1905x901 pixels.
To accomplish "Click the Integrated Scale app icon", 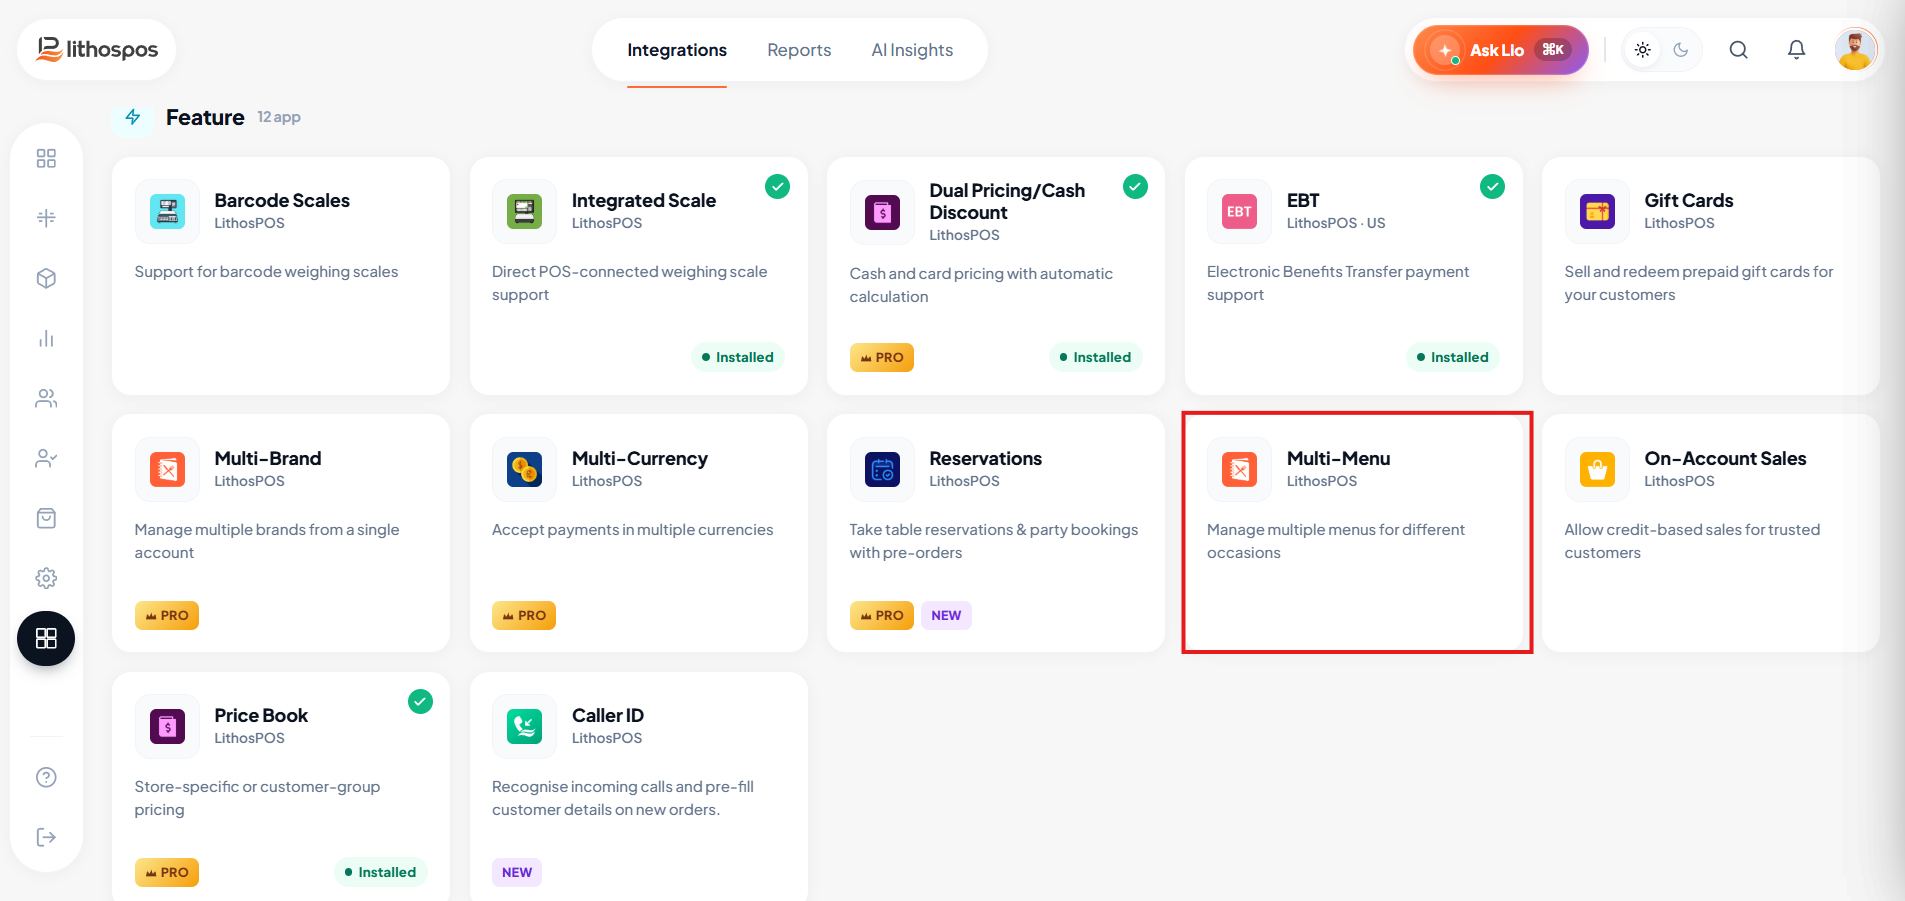I will (524, 211).
